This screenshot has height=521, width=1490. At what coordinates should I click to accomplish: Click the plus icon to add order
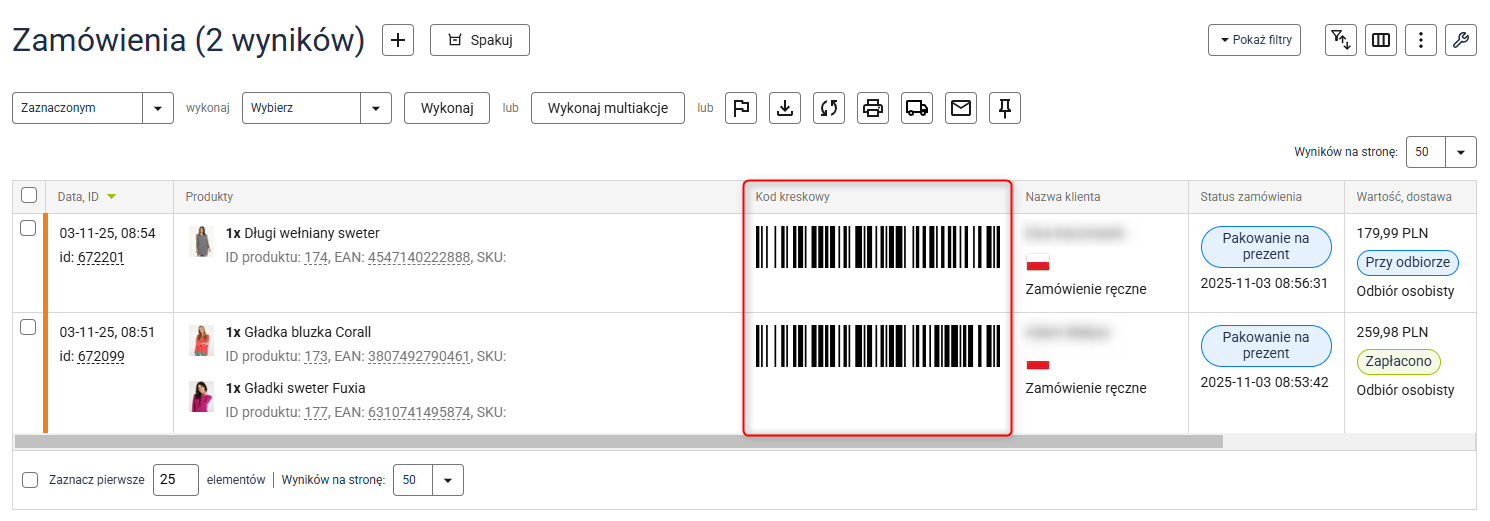tap(398, 40)
